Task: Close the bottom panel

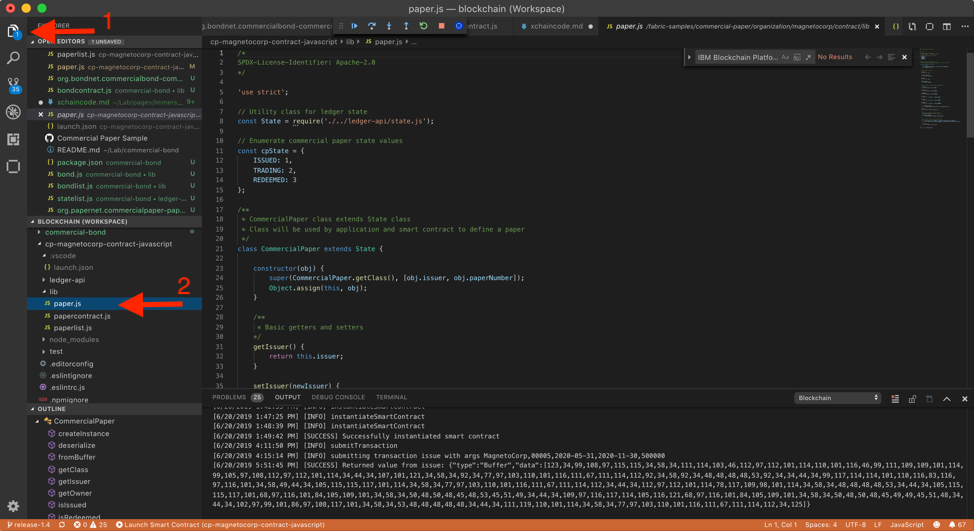Action: point(965,399)
